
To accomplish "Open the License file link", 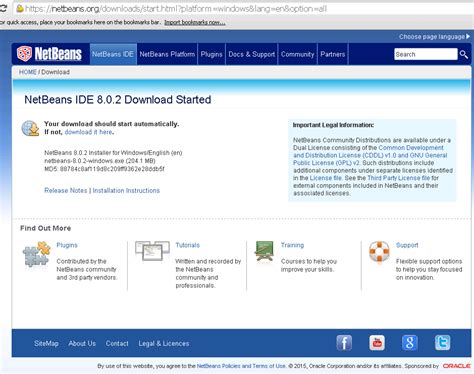I will [x=325, y=178].
